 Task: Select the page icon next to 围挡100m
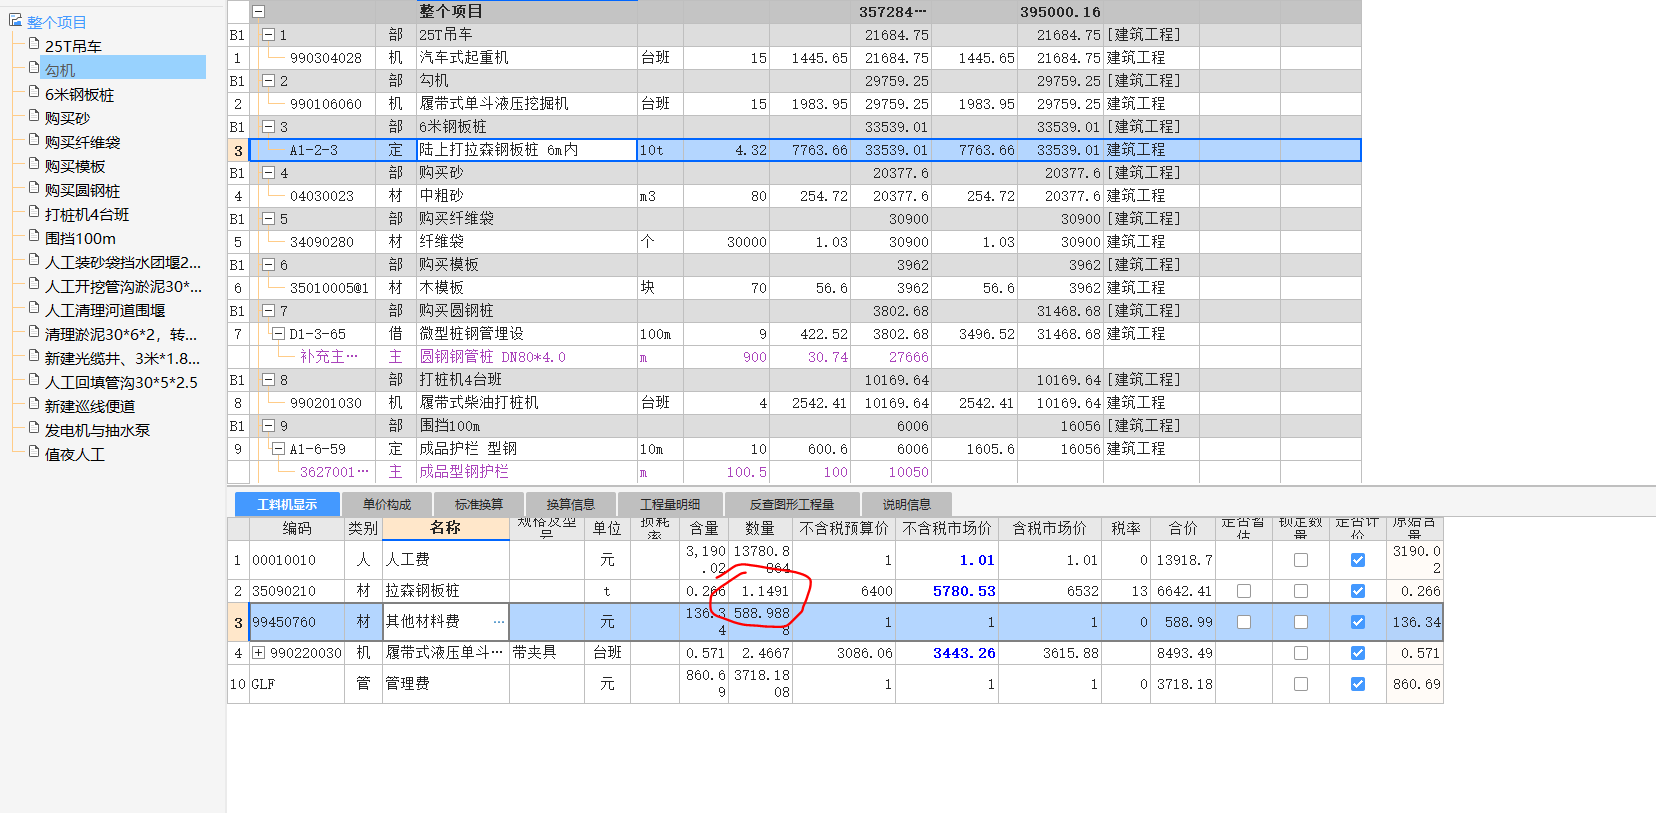[34, 236]
